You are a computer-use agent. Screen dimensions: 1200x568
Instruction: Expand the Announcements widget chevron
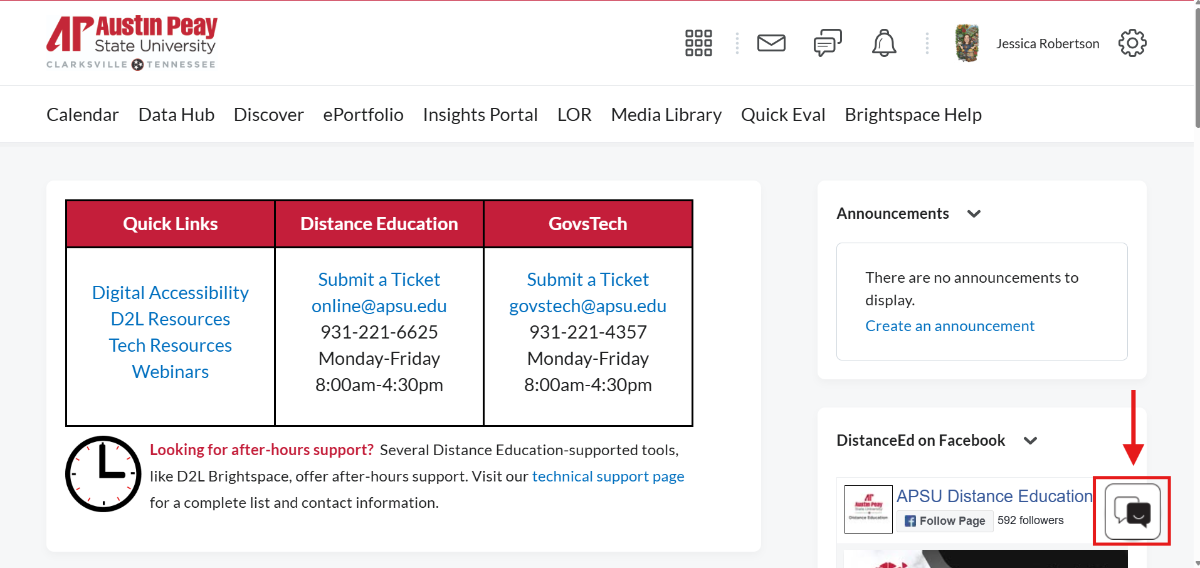pos(974,214)
